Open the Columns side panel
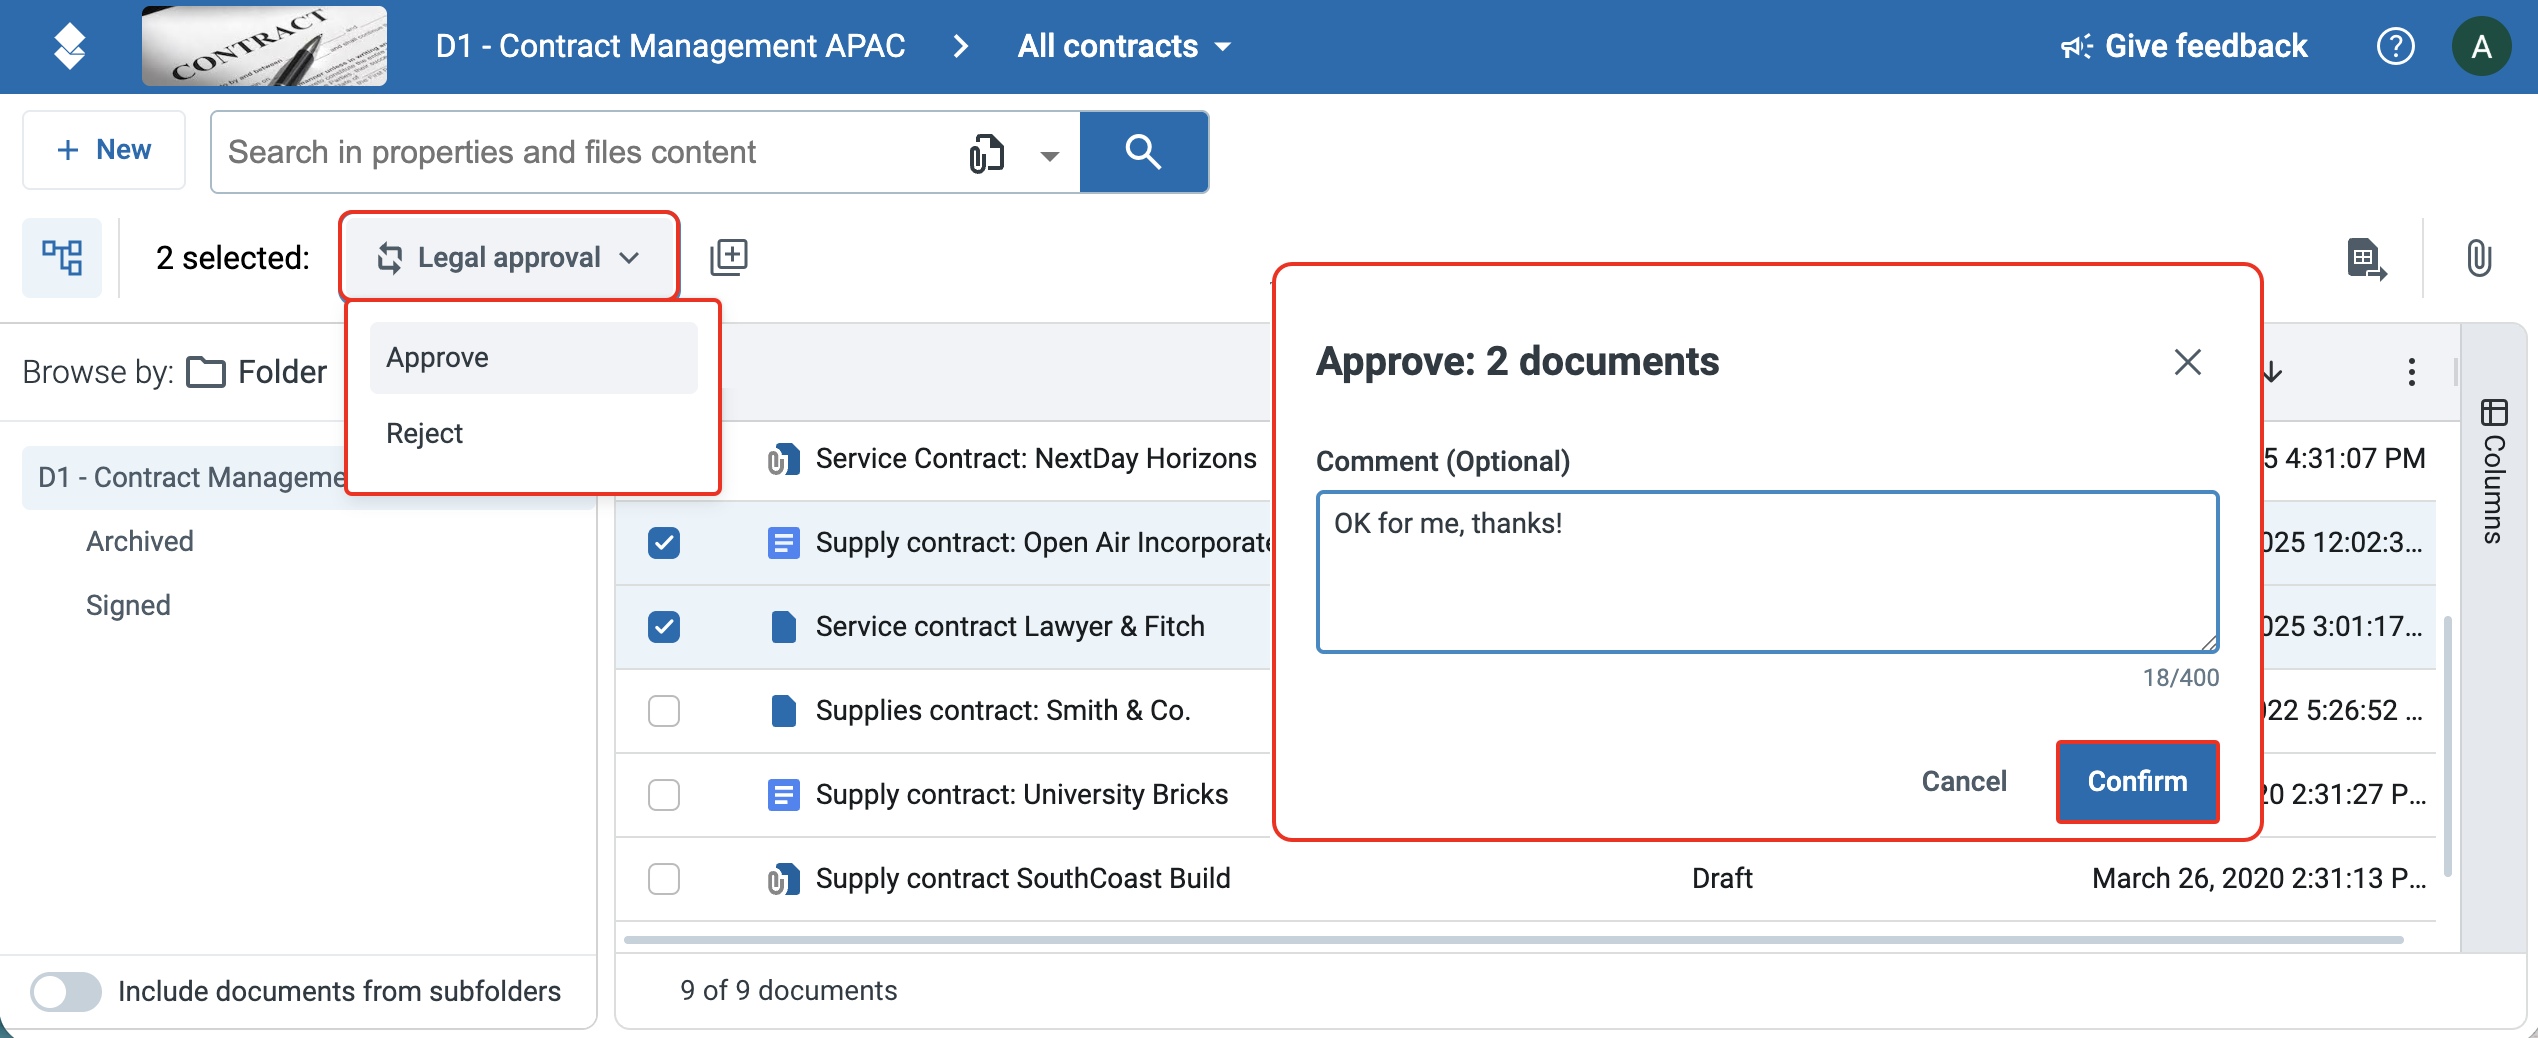This screenshot has width=2538, height=1038. click(x=2493, y=470)
